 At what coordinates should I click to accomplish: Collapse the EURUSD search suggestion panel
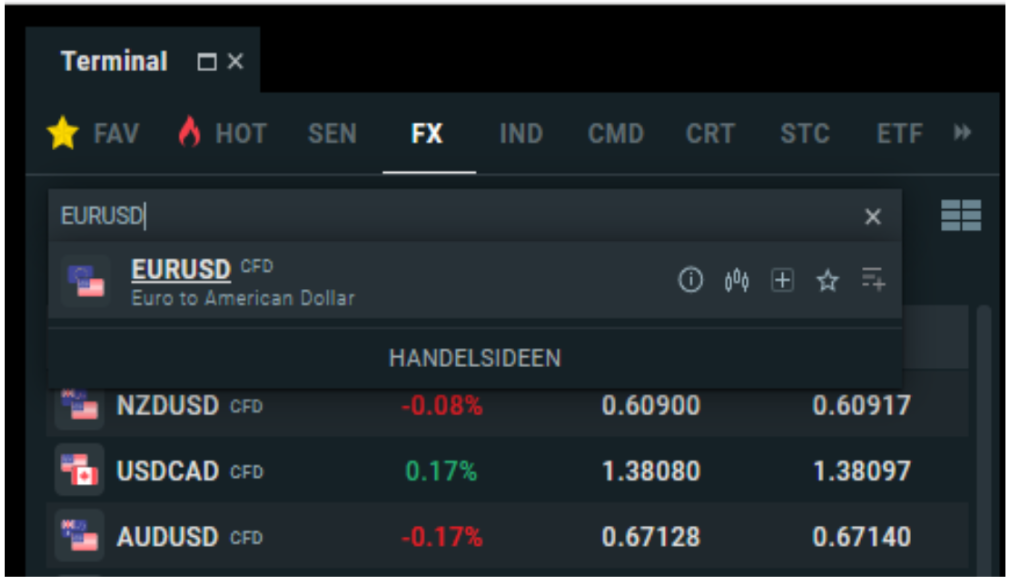point(872,217)
